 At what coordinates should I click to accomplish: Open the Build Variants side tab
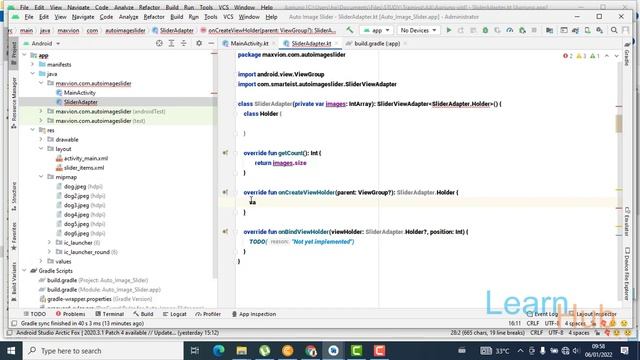coord(13,282)
